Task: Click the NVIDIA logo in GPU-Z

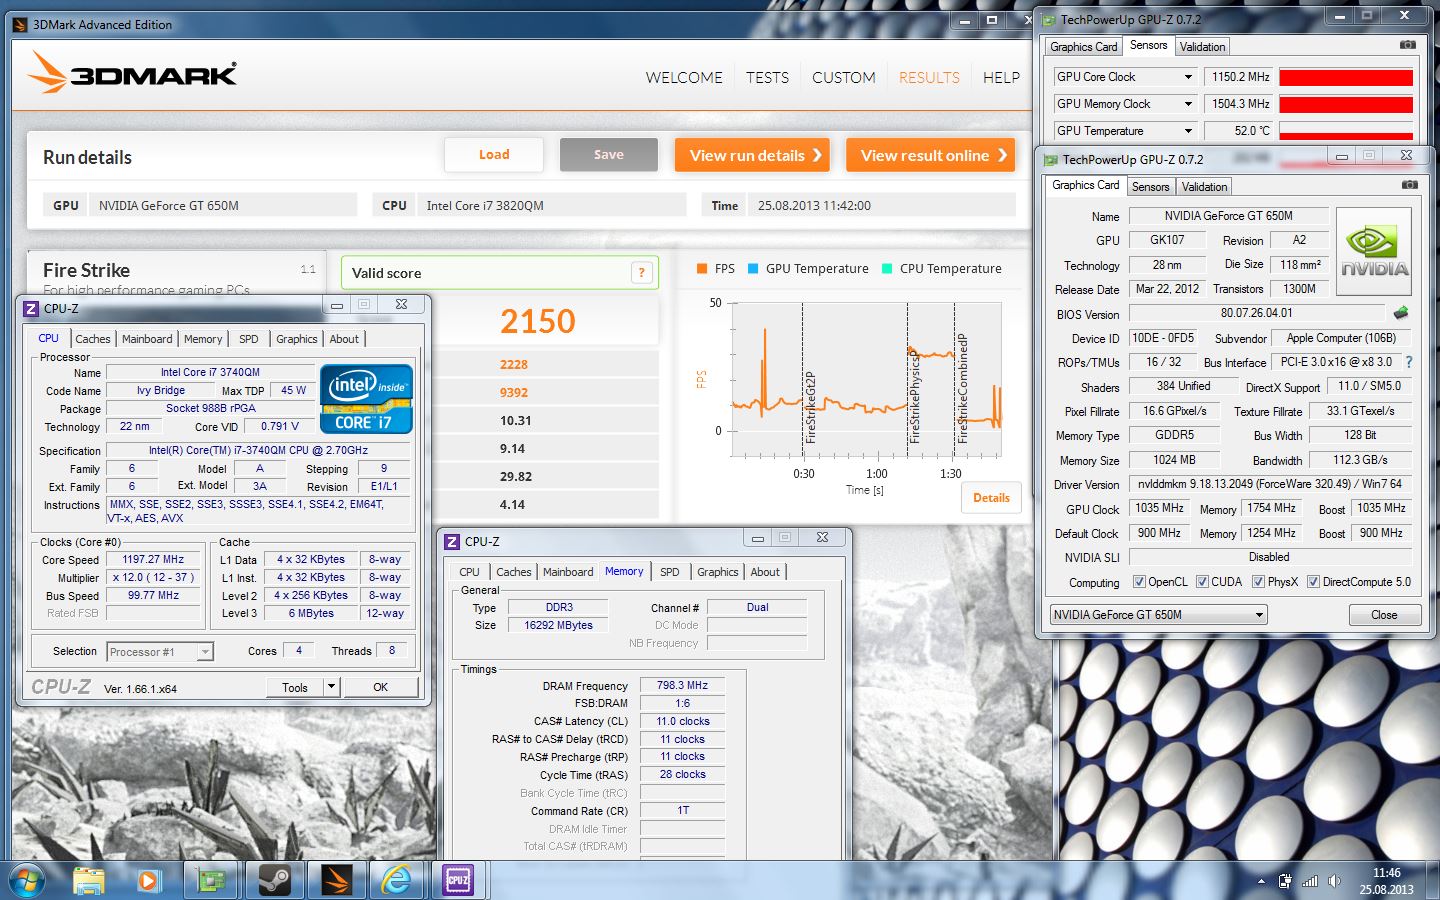Action: [x=1374, y=251]
